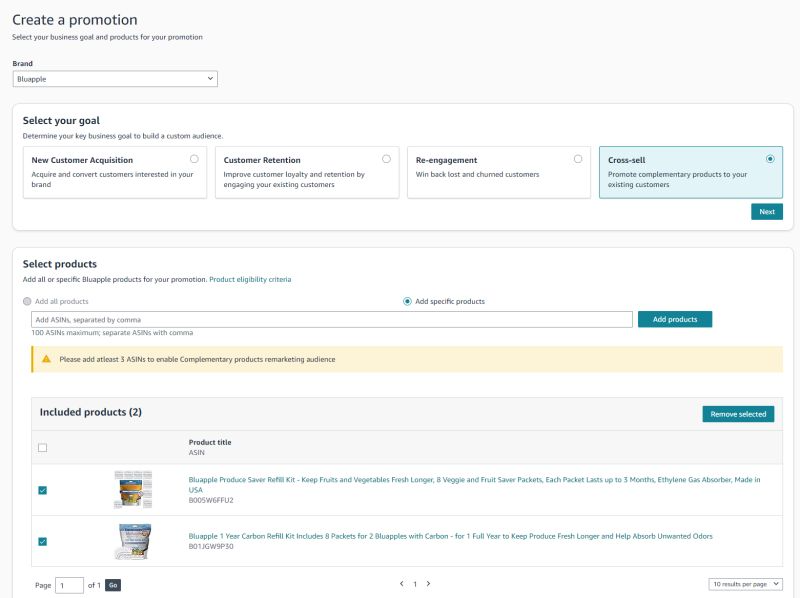Uncheck the Produce Saver Refill Kit checkbox
Screen dimensions: 800x598
[x=42, y=490]
